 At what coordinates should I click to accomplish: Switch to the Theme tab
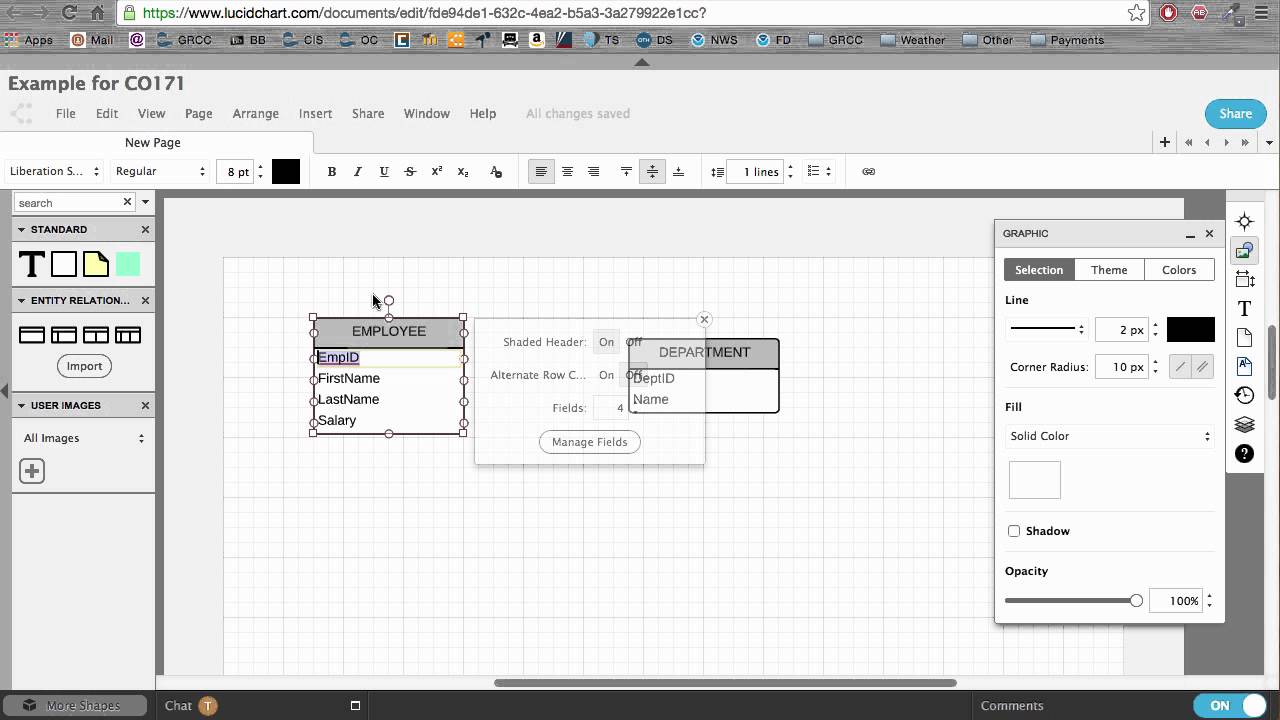click(1109, 270)
